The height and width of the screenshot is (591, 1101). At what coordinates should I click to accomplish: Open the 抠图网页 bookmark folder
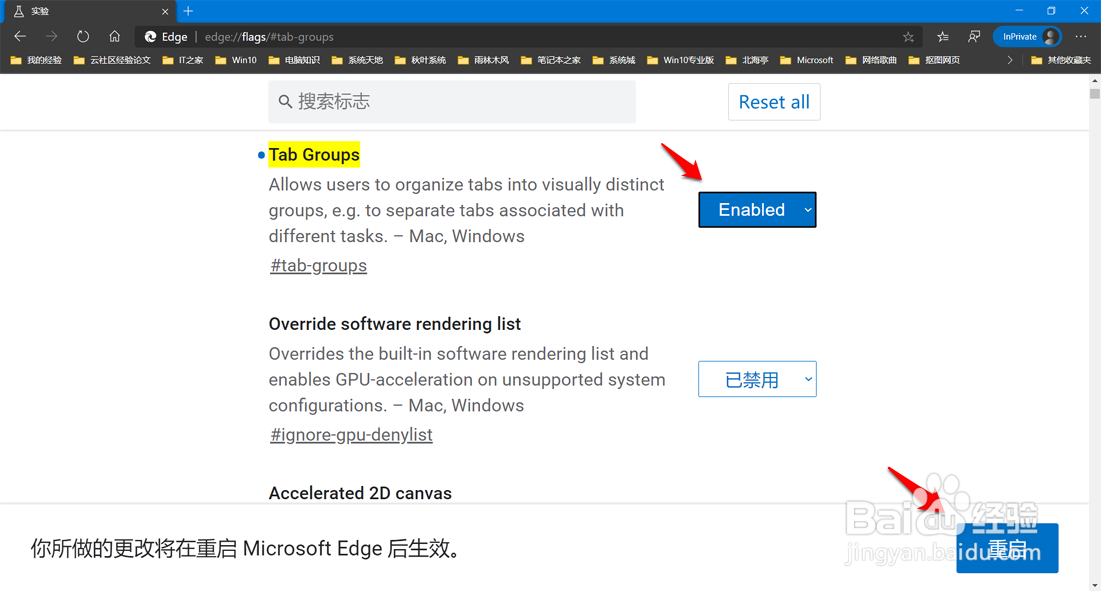pyautogui.click(x=935, y=60)
